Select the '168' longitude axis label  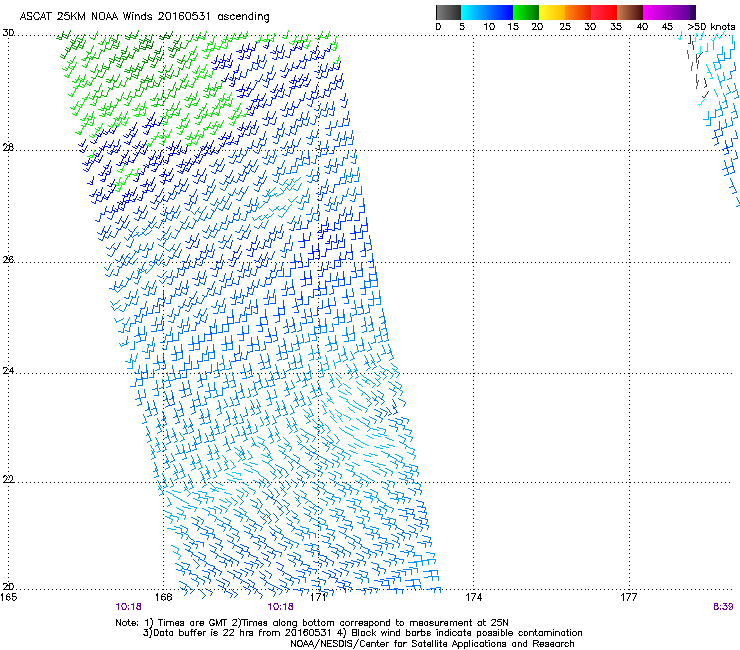click(163, 597)
